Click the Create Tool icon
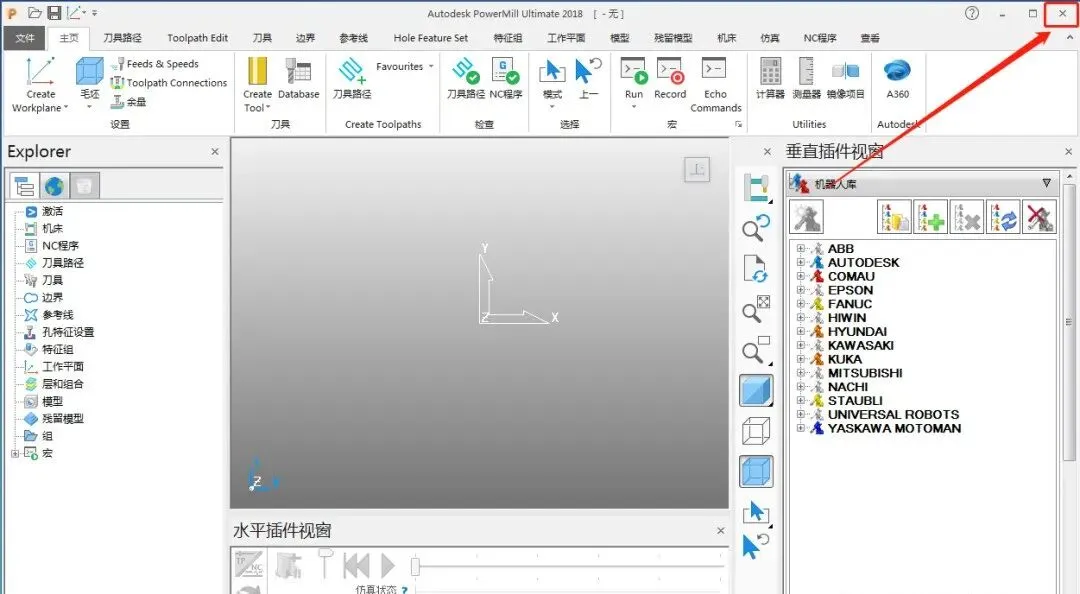Image resolution: width=1080 pixels, height=594 pixels. click(257, 72)
